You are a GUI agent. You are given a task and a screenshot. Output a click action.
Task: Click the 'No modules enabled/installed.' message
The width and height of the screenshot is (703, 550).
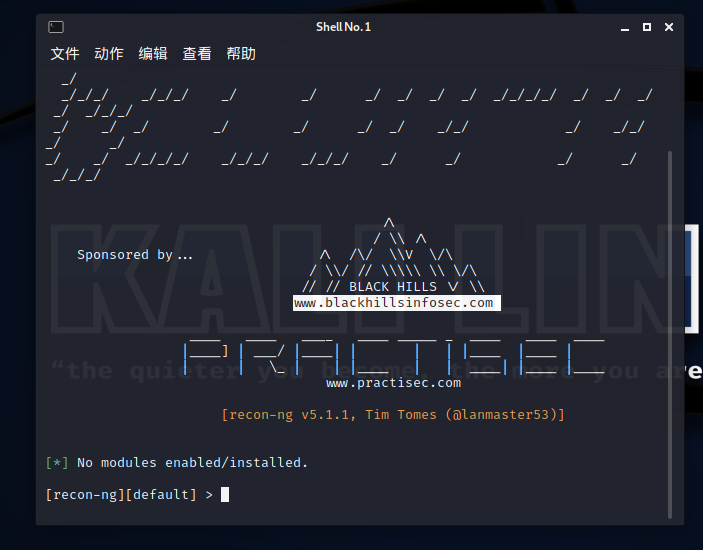pyautogui.click(x=192, y=462)
